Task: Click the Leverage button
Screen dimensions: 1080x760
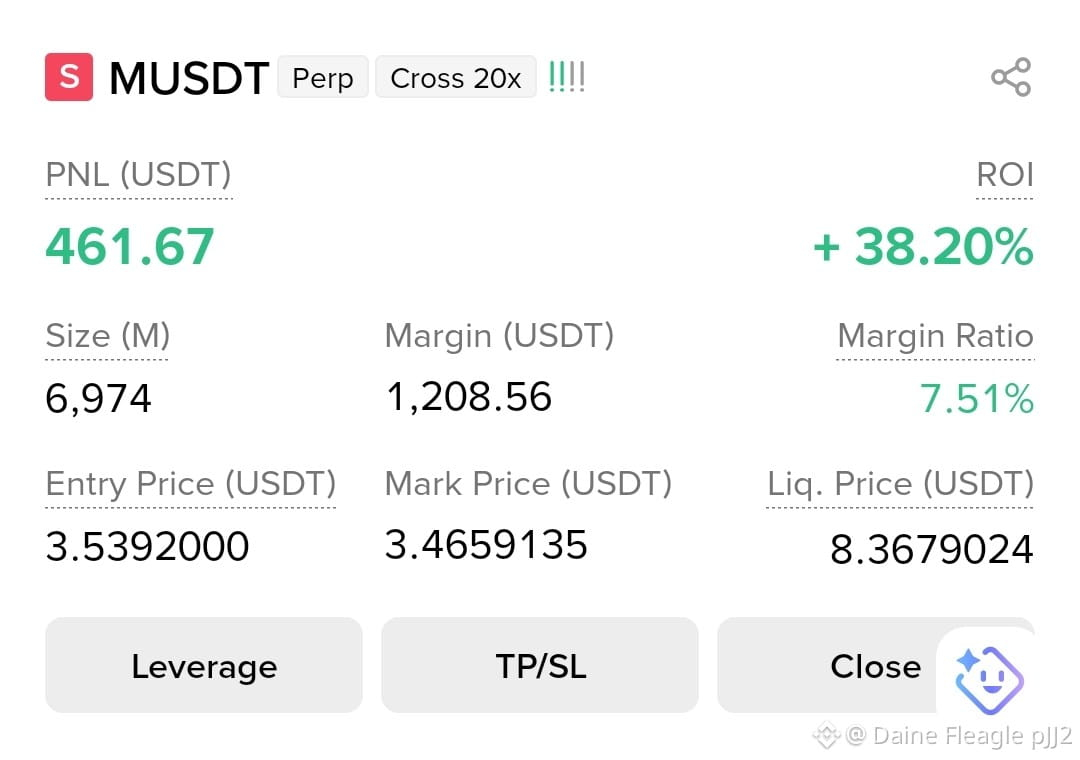Action: coord(204,666)
